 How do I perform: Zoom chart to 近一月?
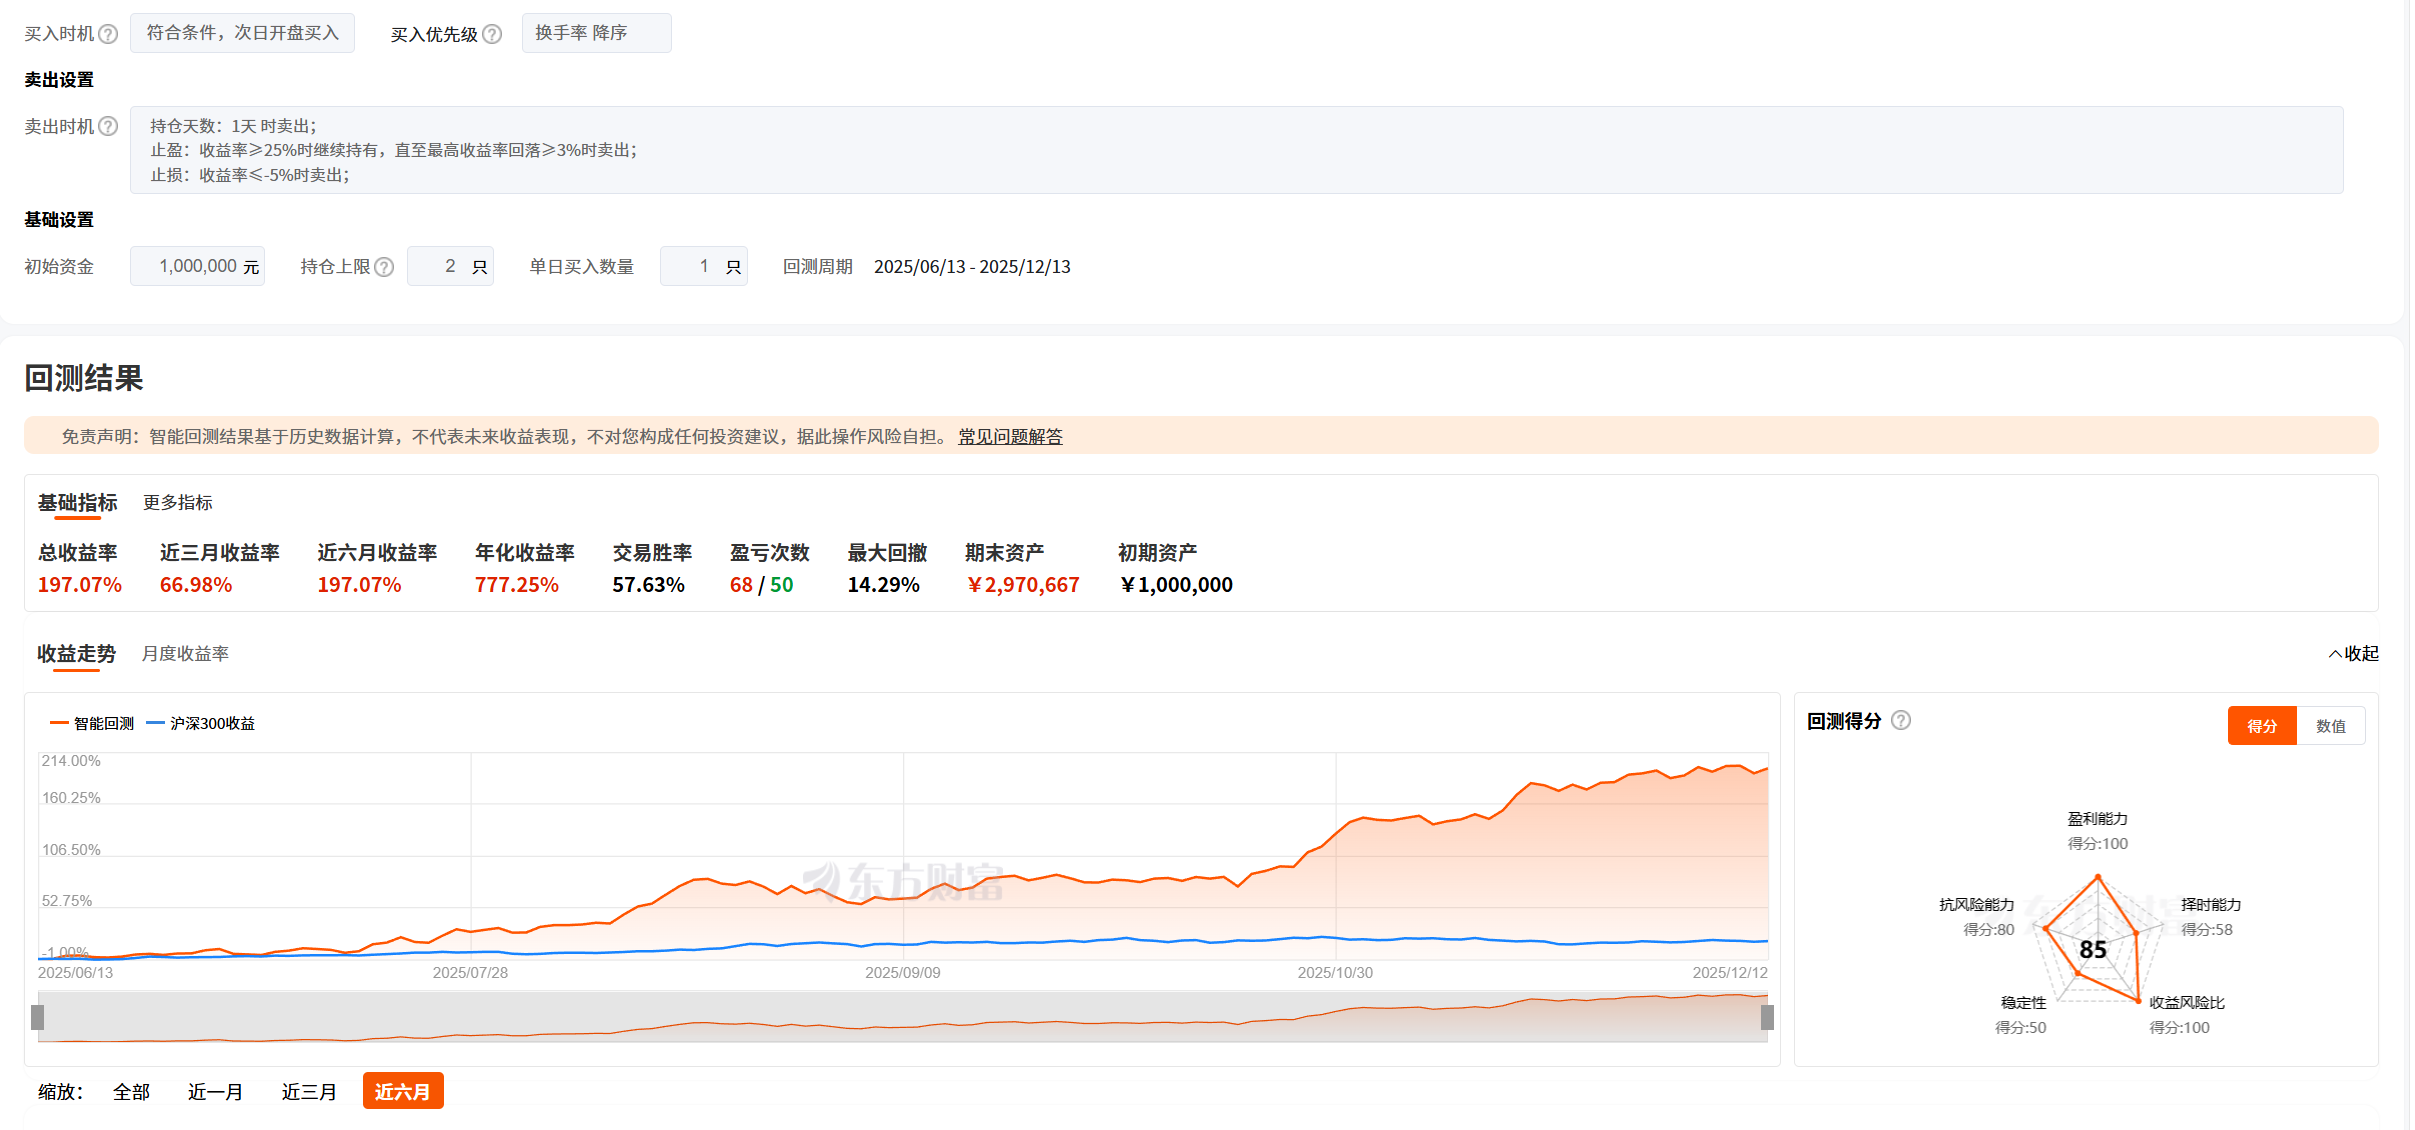[x=215, y=1091]
